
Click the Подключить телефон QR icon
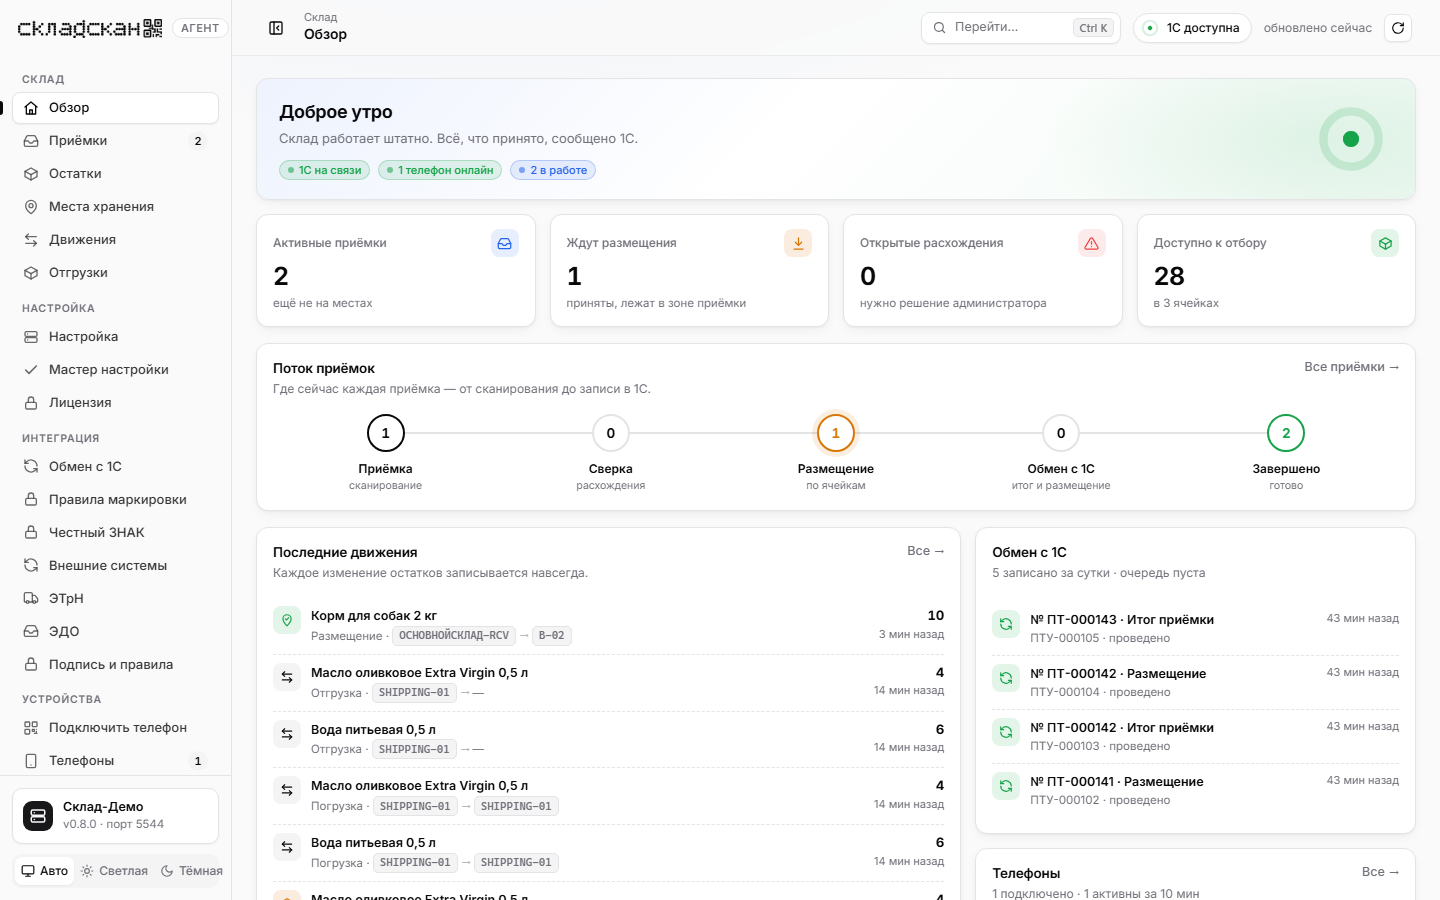click(x=31, y=728)
